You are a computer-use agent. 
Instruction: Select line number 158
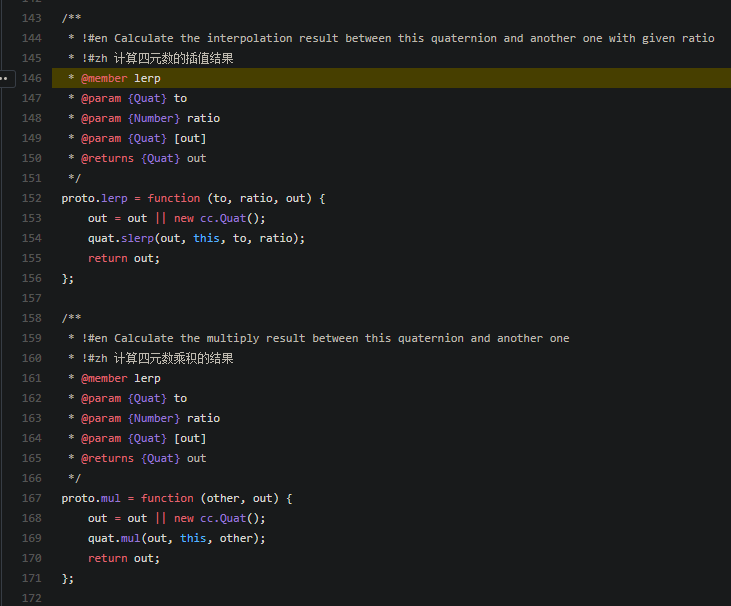(33, 318)
